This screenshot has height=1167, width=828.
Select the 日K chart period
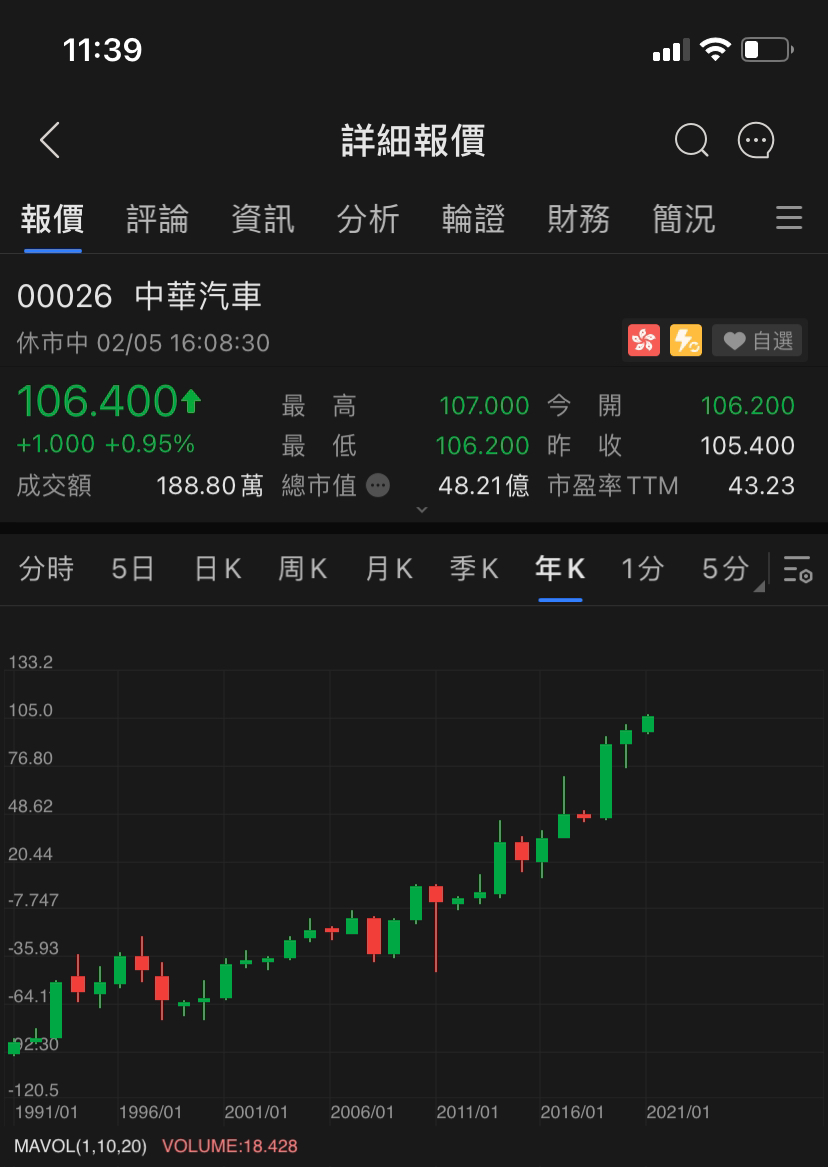coord(218,569)
